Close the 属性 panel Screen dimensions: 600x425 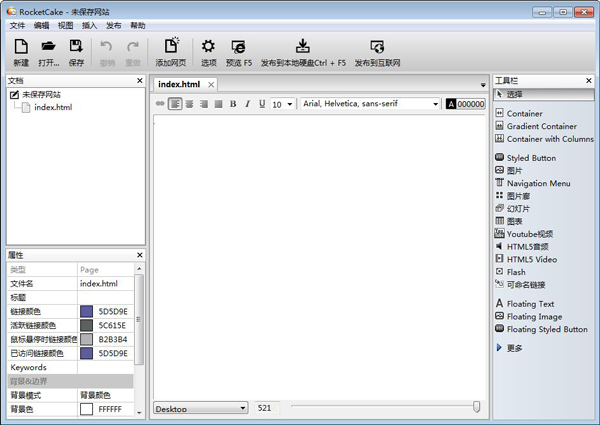(x=140, y=255)
